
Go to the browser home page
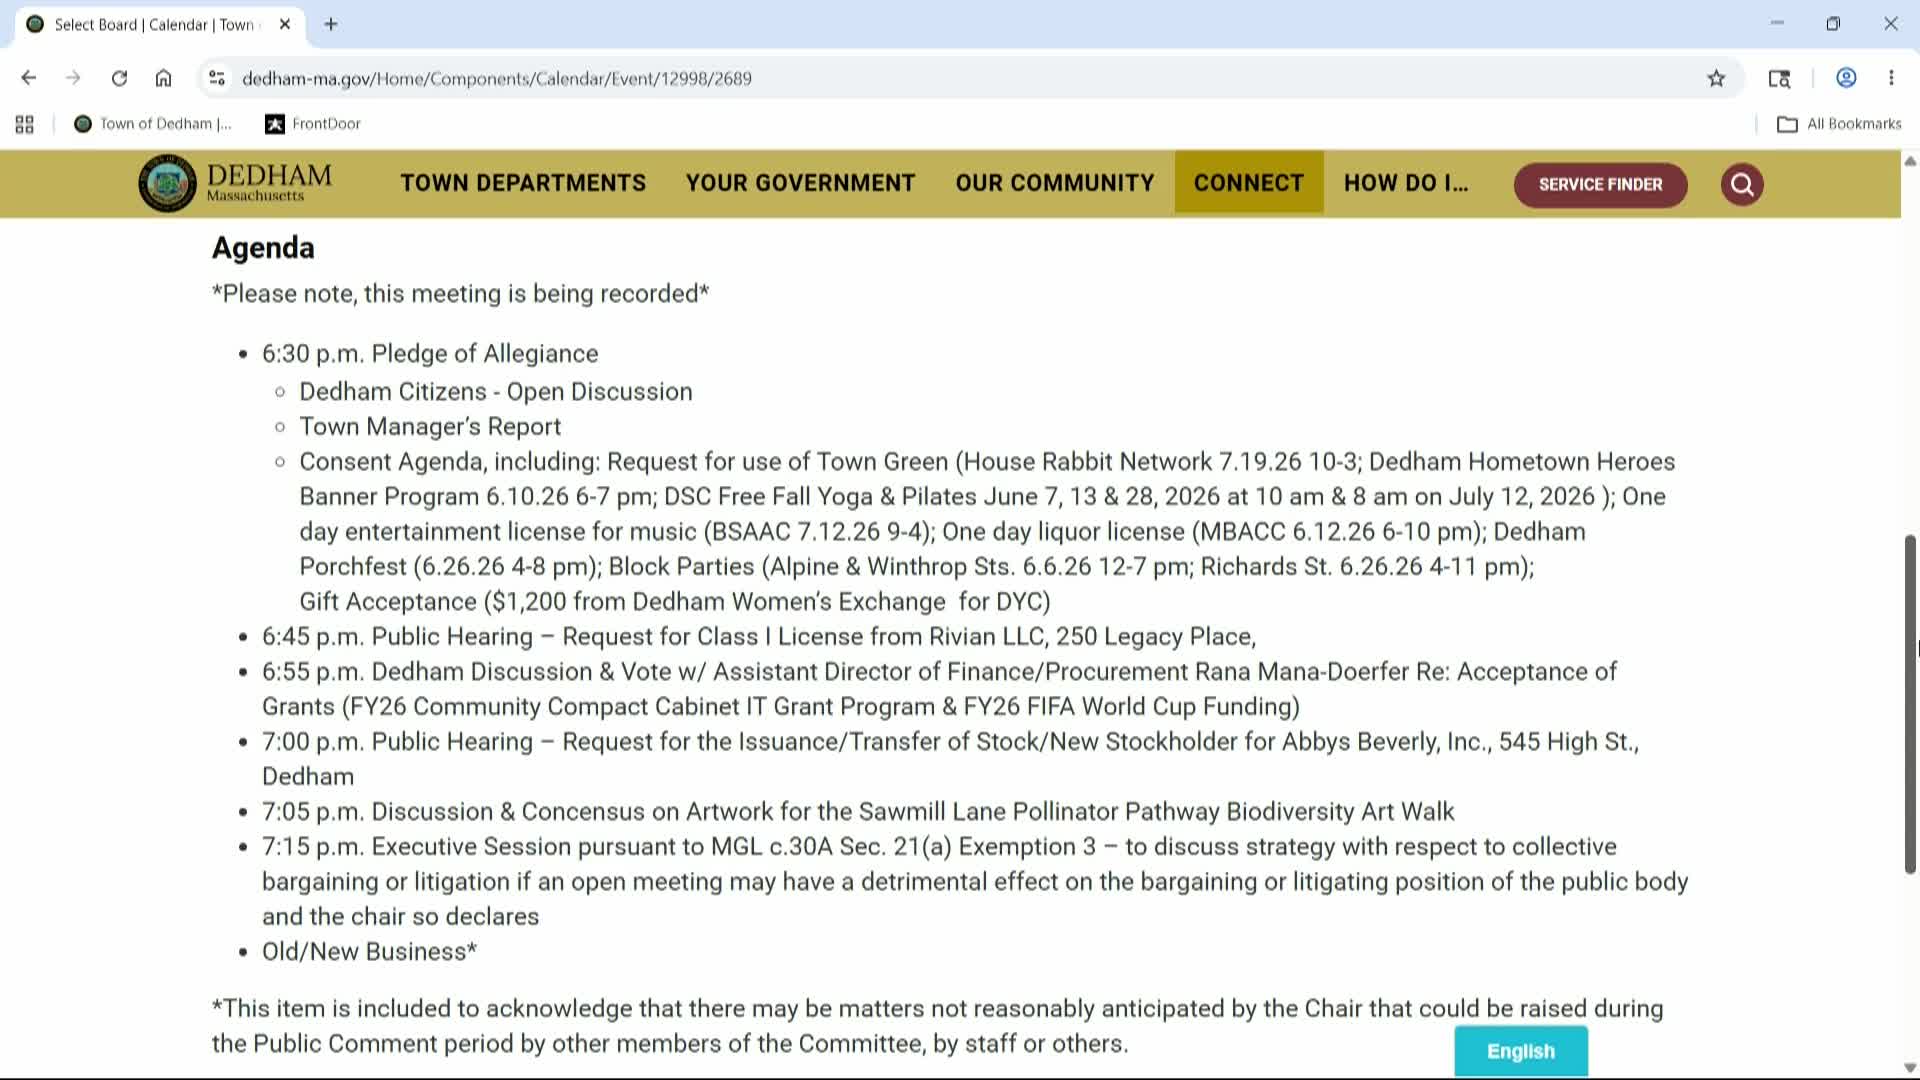click(163, 78)
